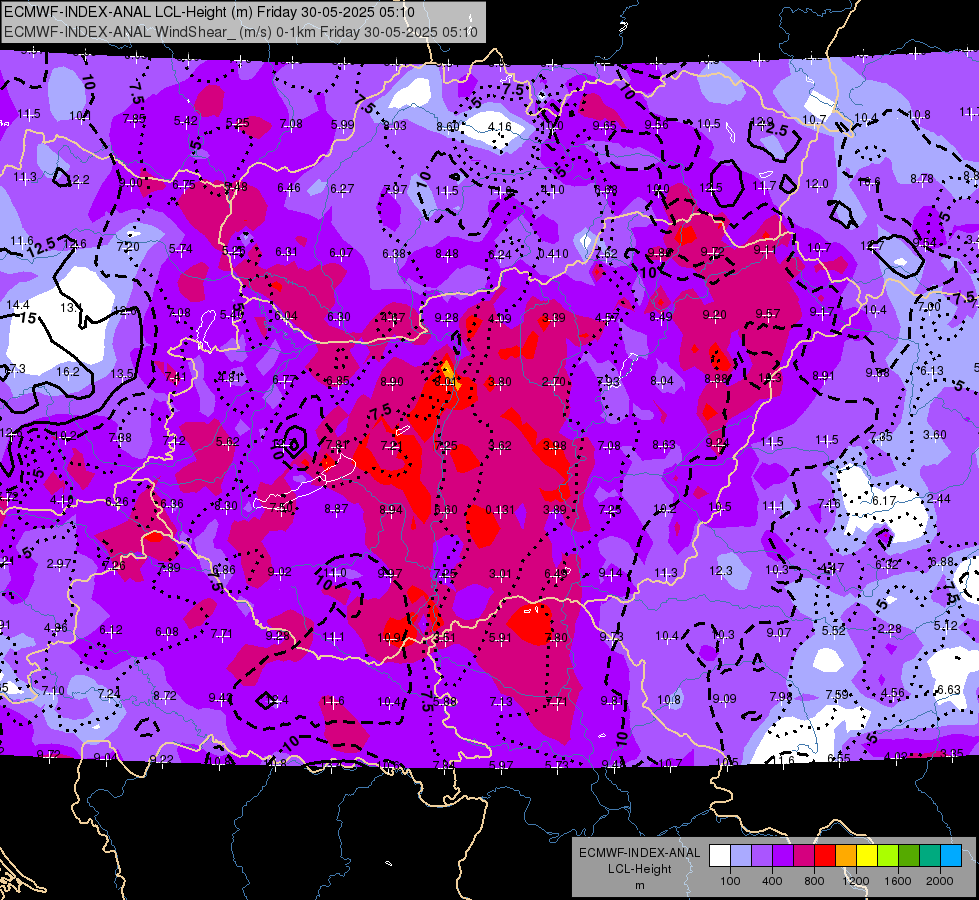
Task: Click the map value '3.01'
Action: 500,573
